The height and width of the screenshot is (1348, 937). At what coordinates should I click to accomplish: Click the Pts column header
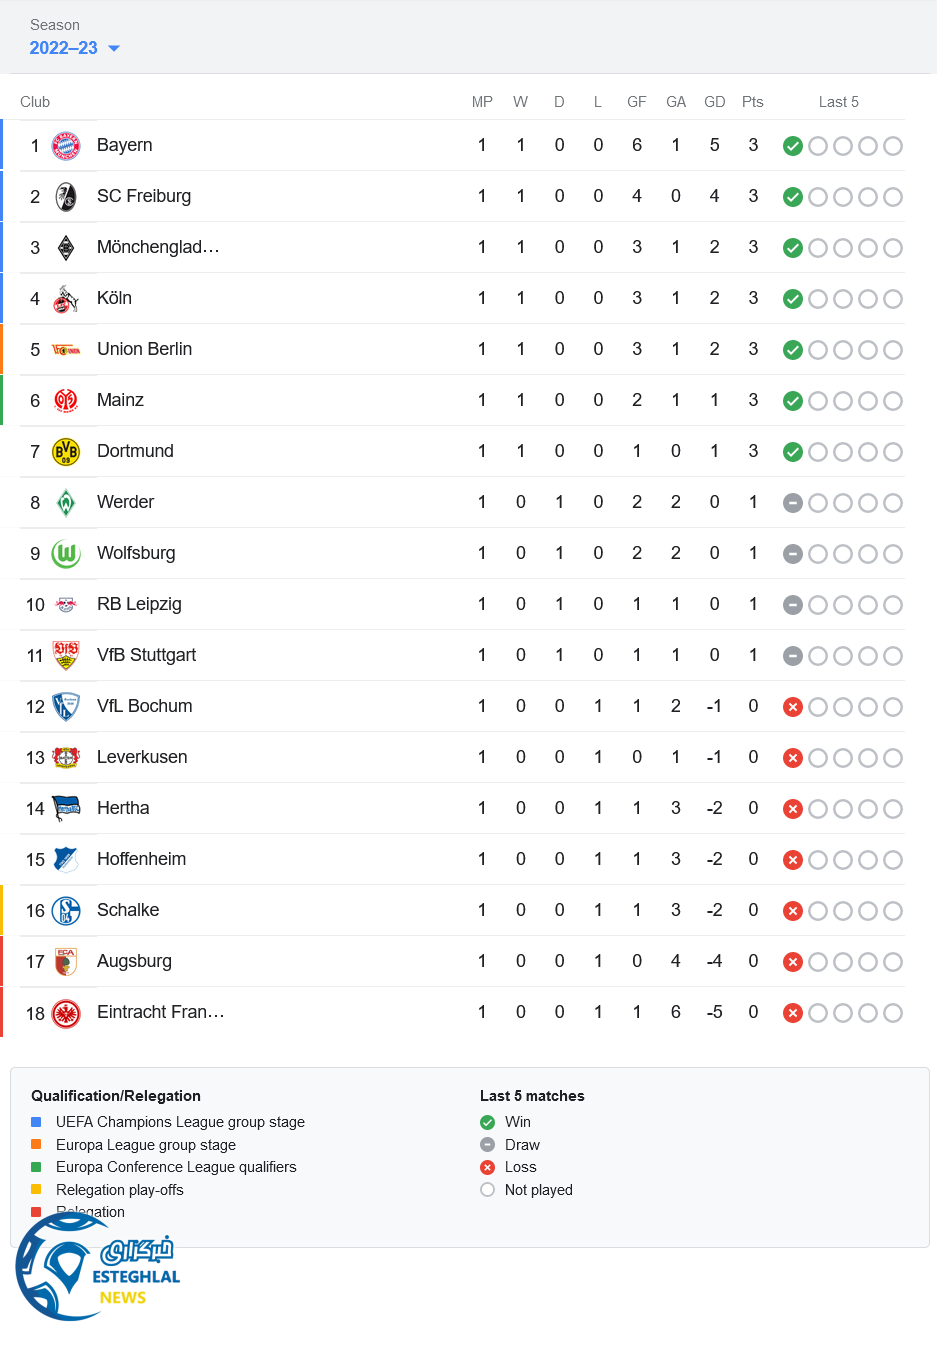click(753, 102)
